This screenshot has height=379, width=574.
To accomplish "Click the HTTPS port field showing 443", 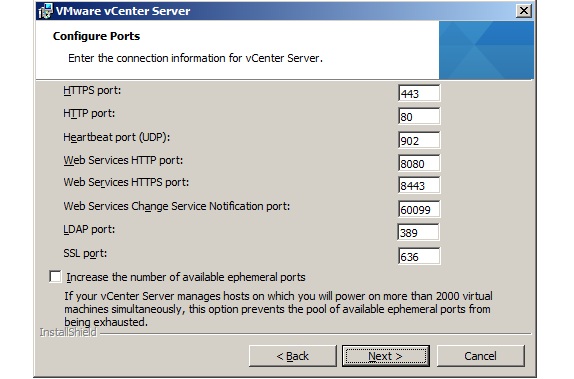I will pyautogui.click(x=419, y=93).
